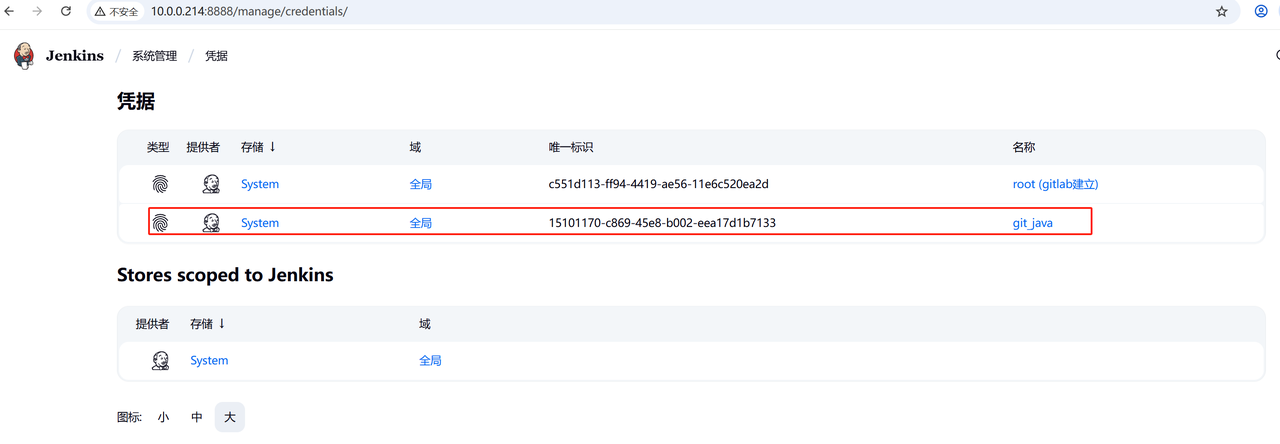Click fingerprint icon in git_java row
The height and width of the screenshot is (444, 1280).
tap(160, 223)
